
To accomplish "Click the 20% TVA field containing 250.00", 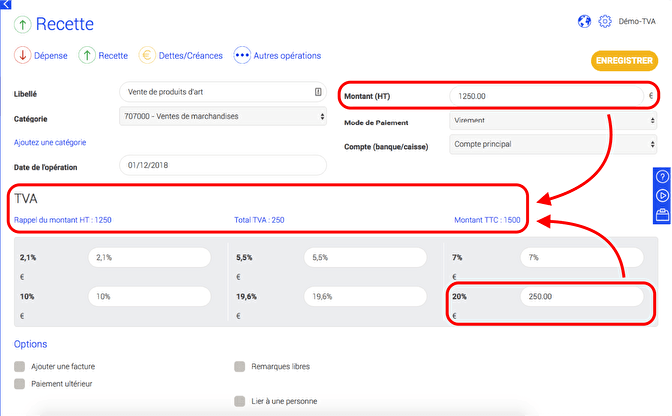I will (x=582, y=296).
